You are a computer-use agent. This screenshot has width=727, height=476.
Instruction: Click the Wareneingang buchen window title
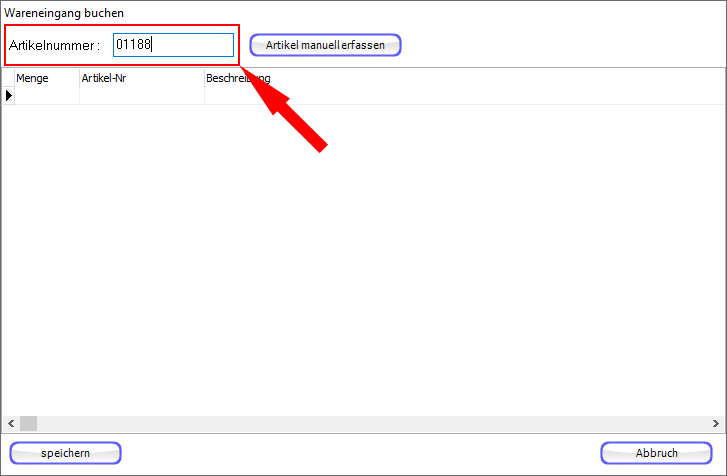point(57,13)
